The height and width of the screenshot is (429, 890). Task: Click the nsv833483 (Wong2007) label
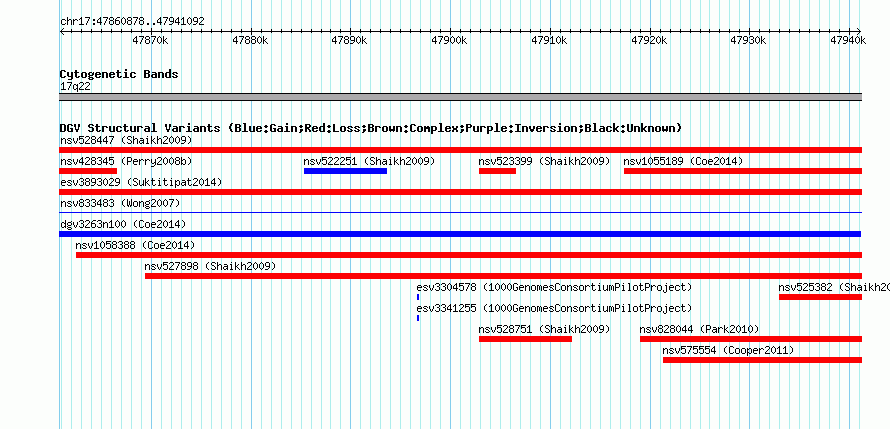pyautogui.click(x=120, y=203)
